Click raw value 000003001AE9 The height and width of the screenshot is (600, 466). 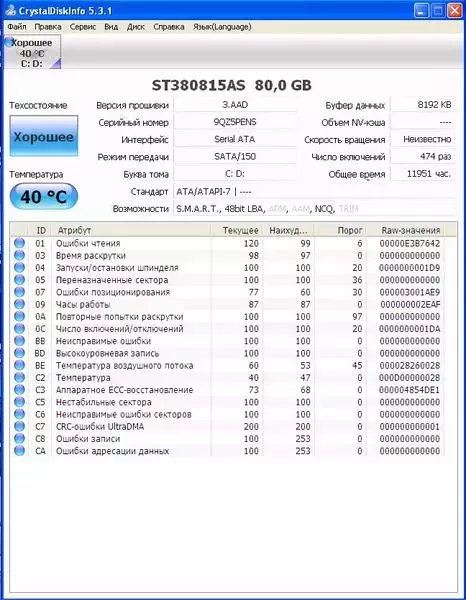410,292
